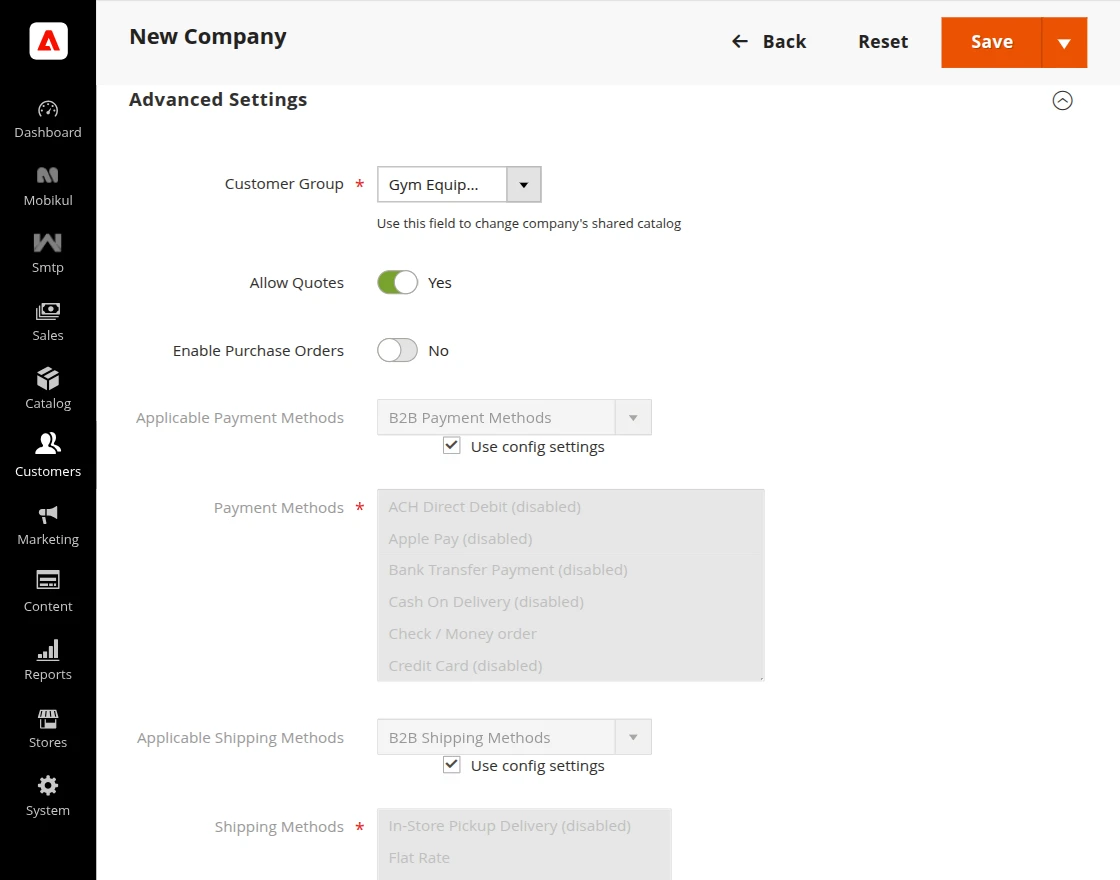
Task: Click the Yes label beside Allow Quotes
Action: point(439,283)
